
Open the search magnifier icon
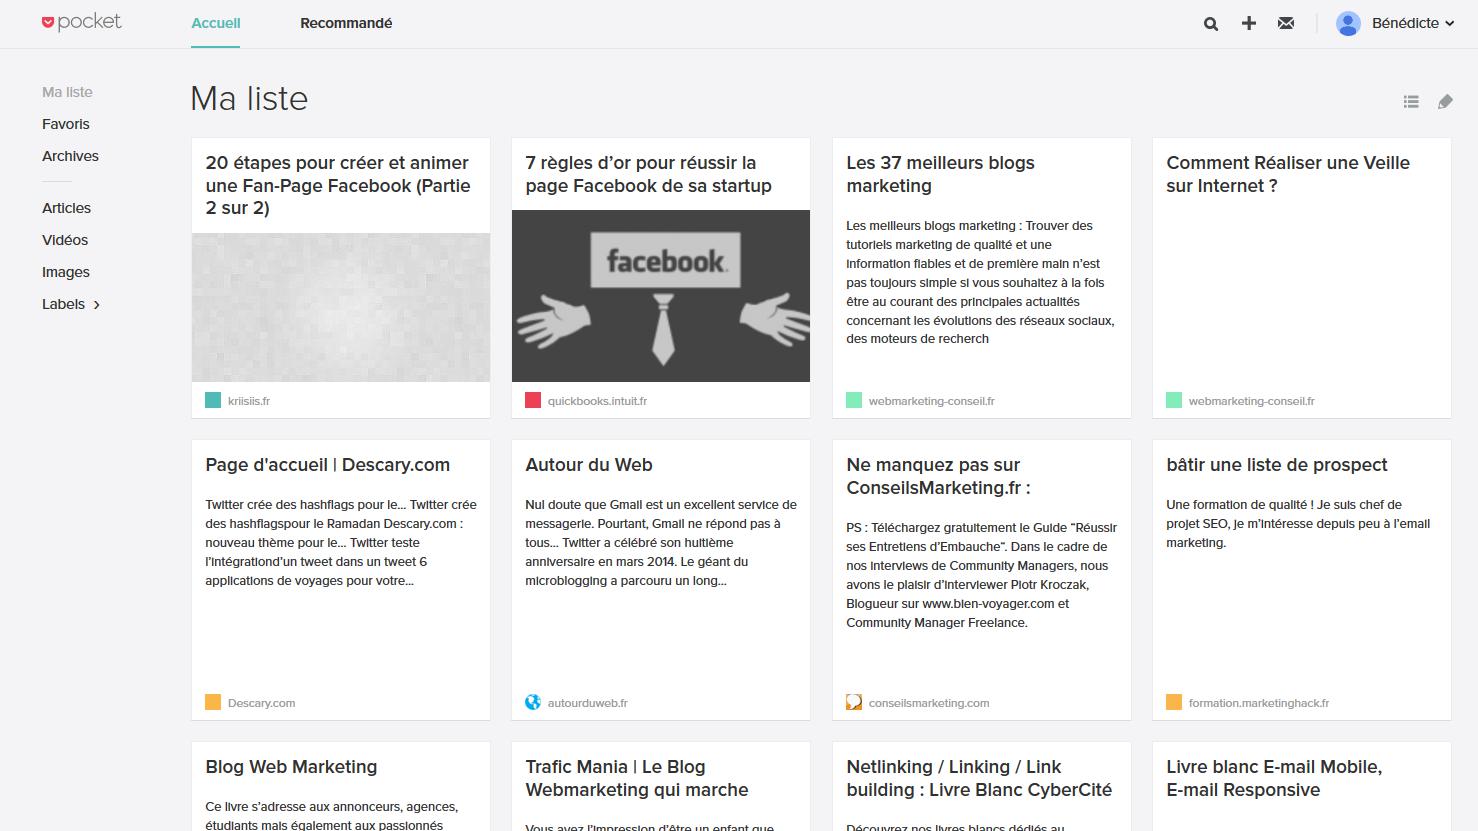(x=1211, y=23)
